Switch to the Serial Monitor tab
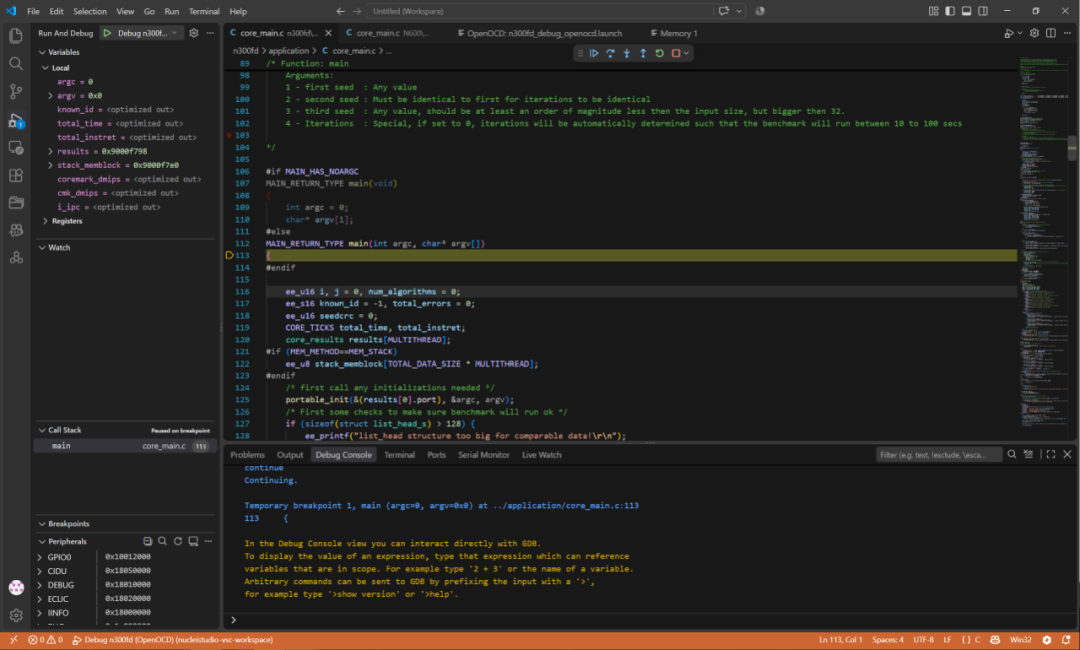Image resolution: width=1080 pixels, height=650 pixels. click(x=484, y=454)
